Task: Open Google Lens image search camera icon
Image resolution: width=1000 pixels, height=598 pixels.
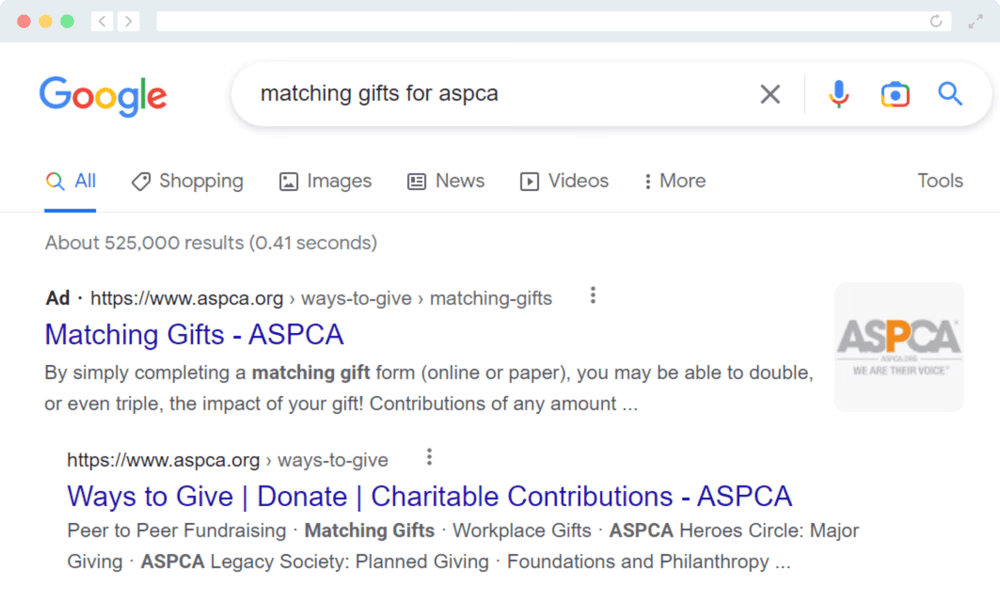Action: [x=895, y=93]
